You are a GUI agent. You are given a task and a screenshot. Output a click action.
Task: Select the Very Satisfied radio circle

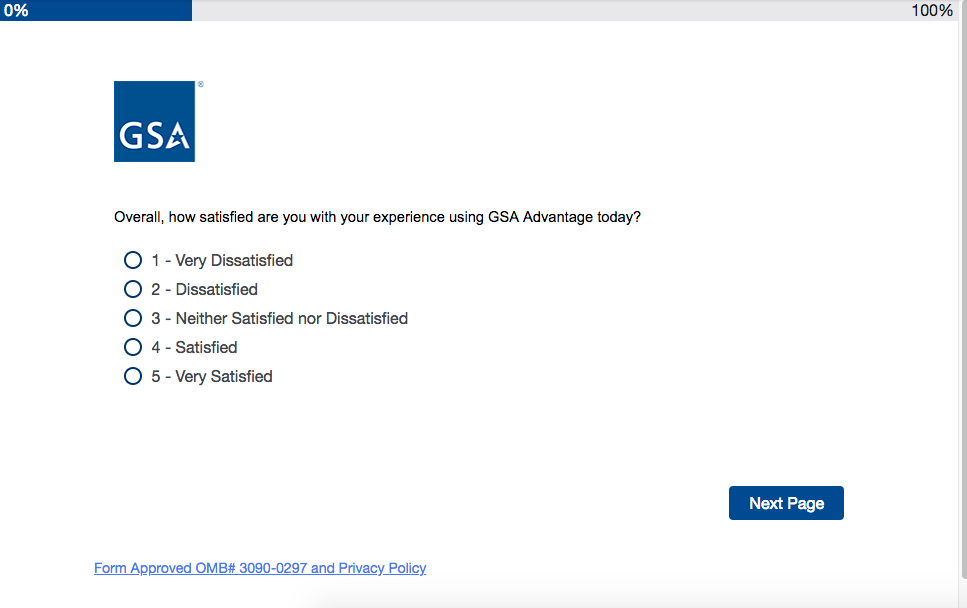click(133, 376)
